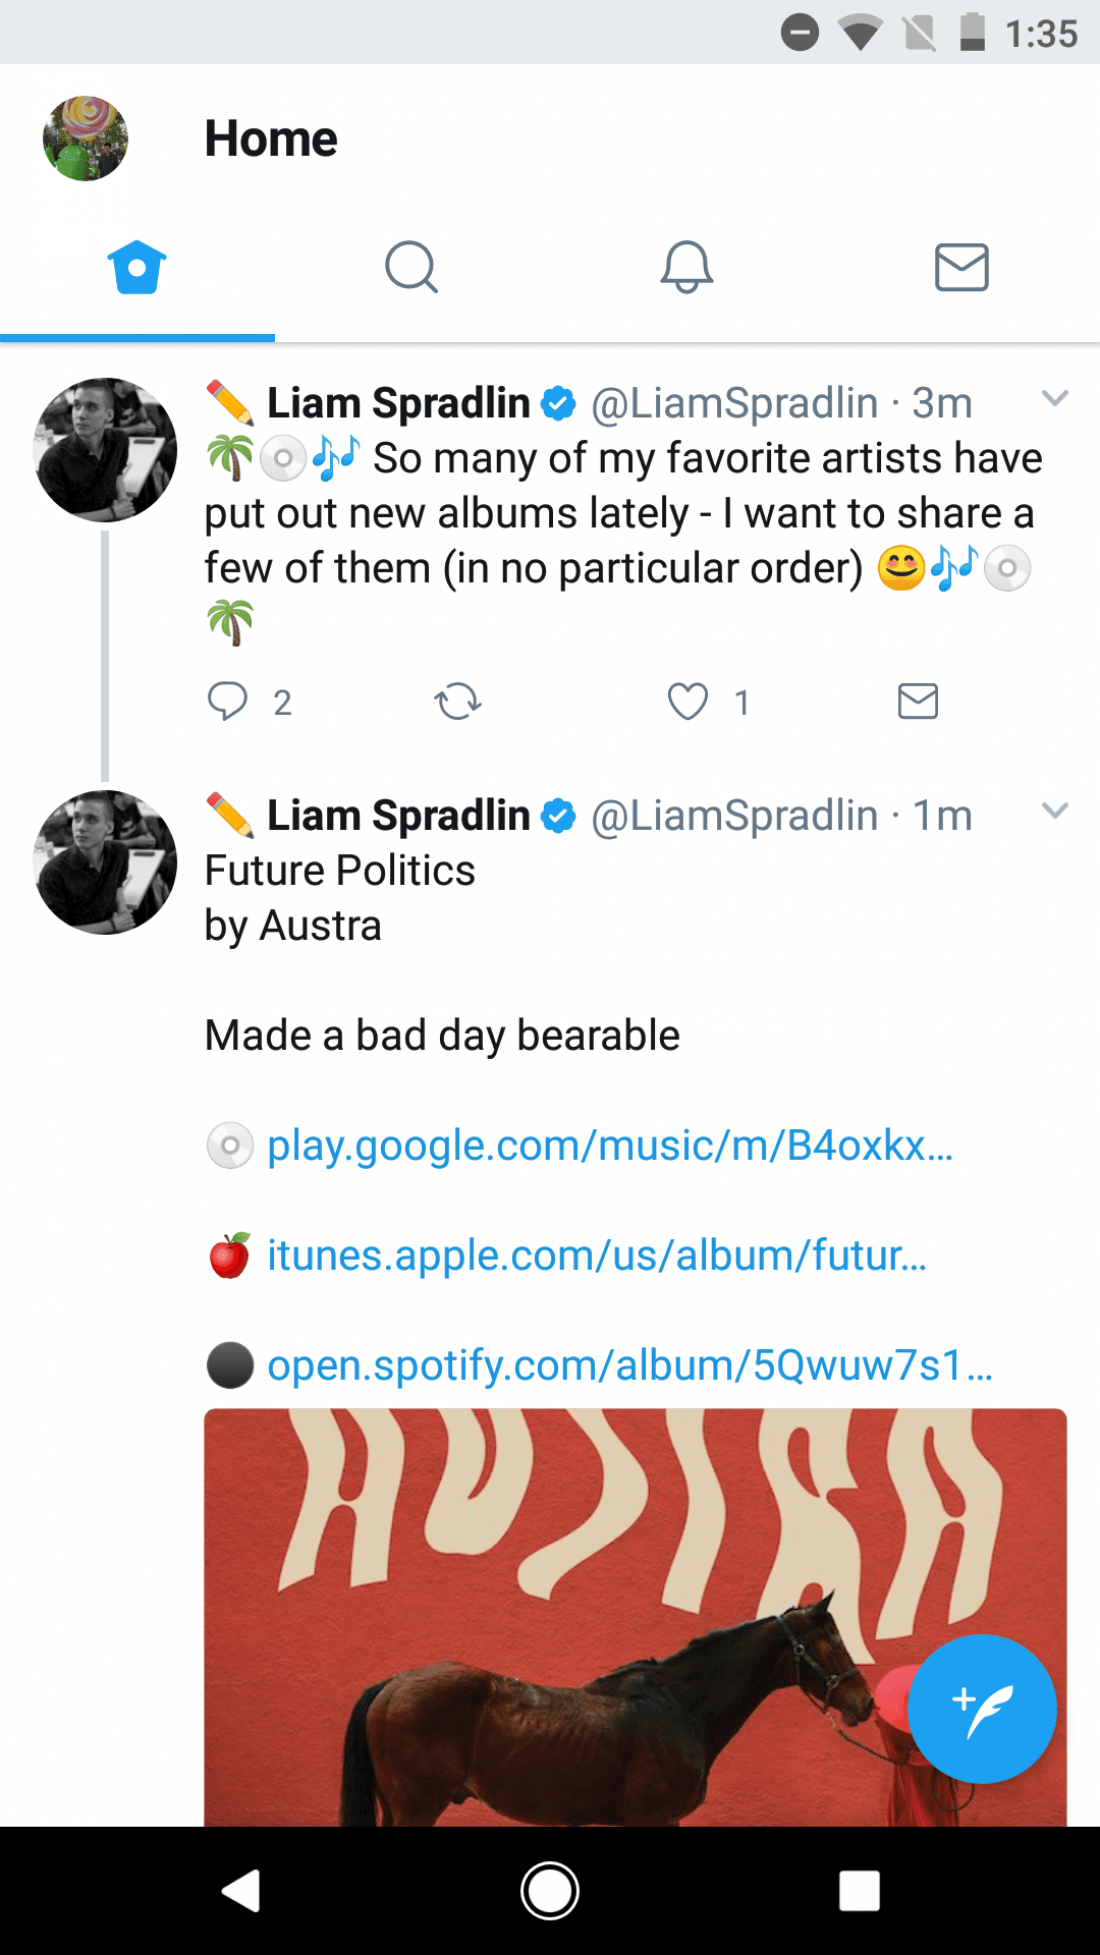Reply to the favorite artists tweet
Image resolution: width=1100 pixels, height=1955 pixels.
click(x=228, y=701)
